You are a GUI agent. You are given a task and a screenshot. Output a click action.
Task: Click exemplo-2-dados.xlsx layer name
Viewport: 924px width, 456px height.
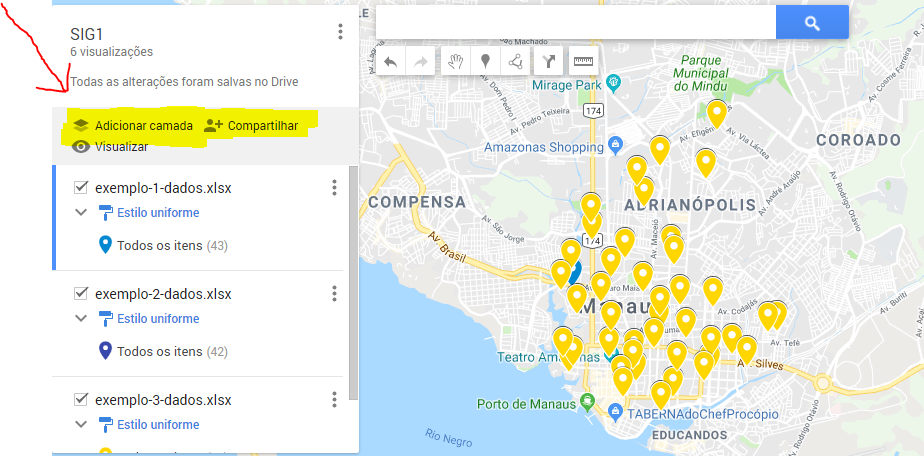[x=163, y=294]
